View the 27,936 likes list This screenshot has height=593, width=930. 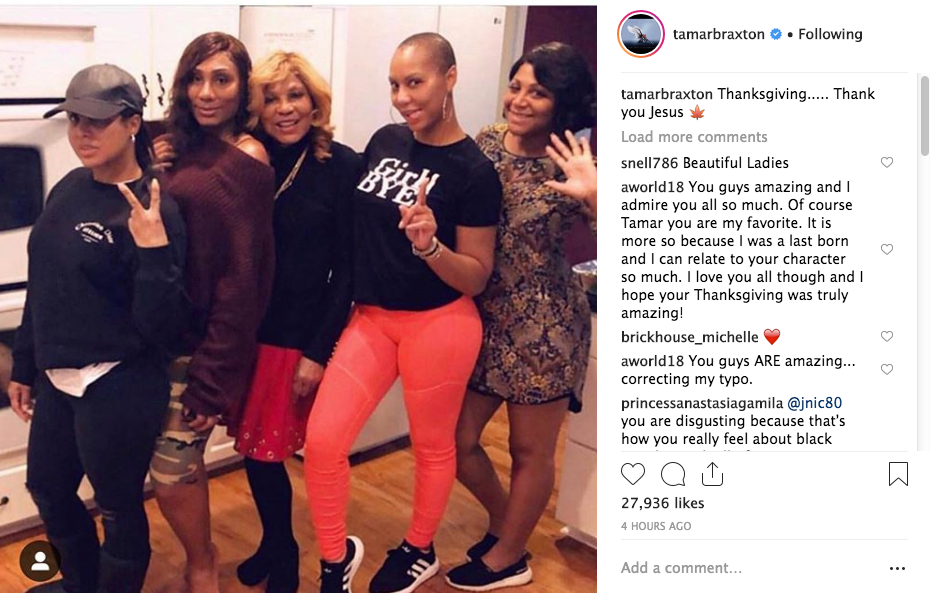663,503
